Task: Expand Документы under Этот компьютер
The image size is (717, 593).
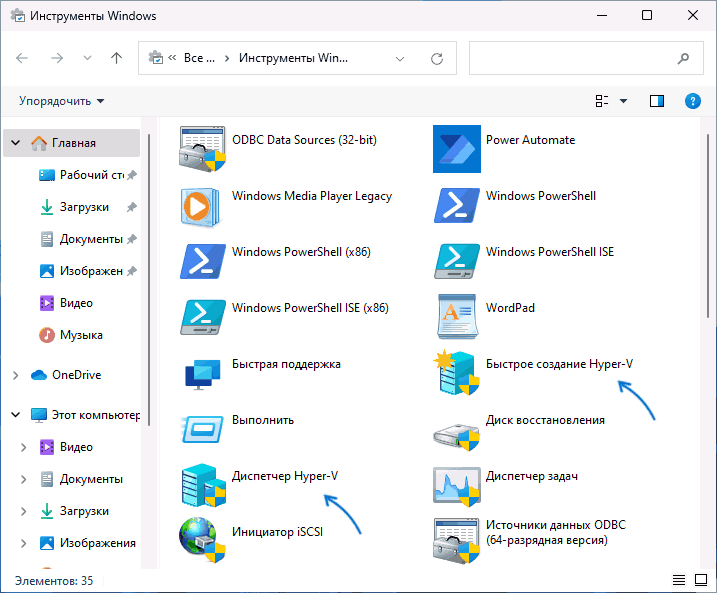Action: coord(23,479)
